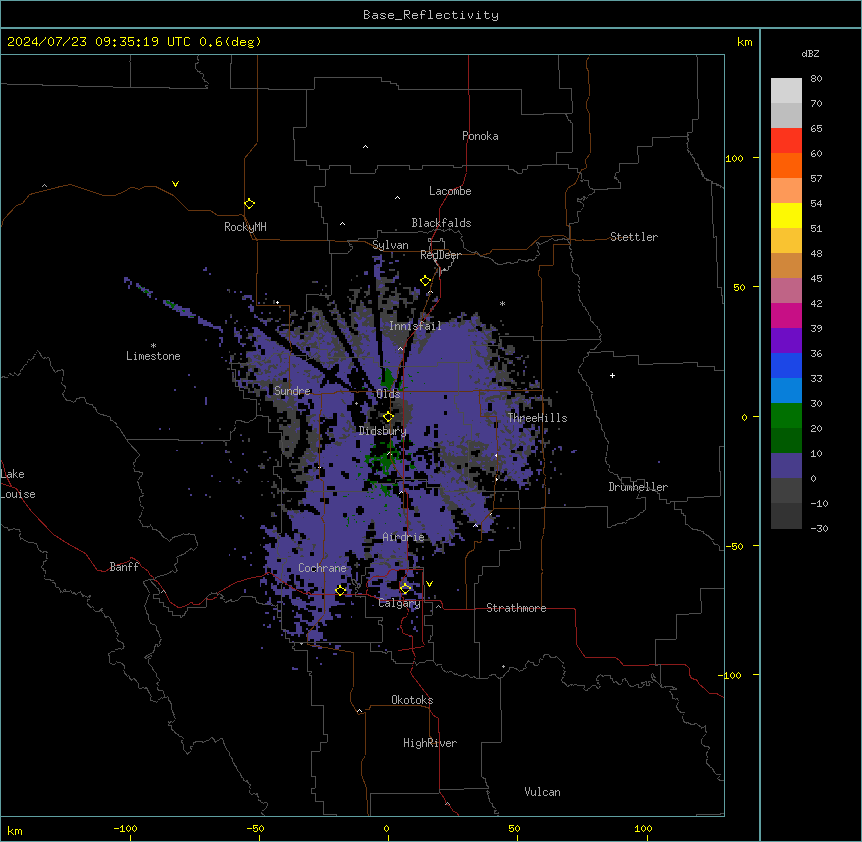
Task: Pick the bright yellow 51-54 dBZ swatch
Action: [x=786, y=215]
